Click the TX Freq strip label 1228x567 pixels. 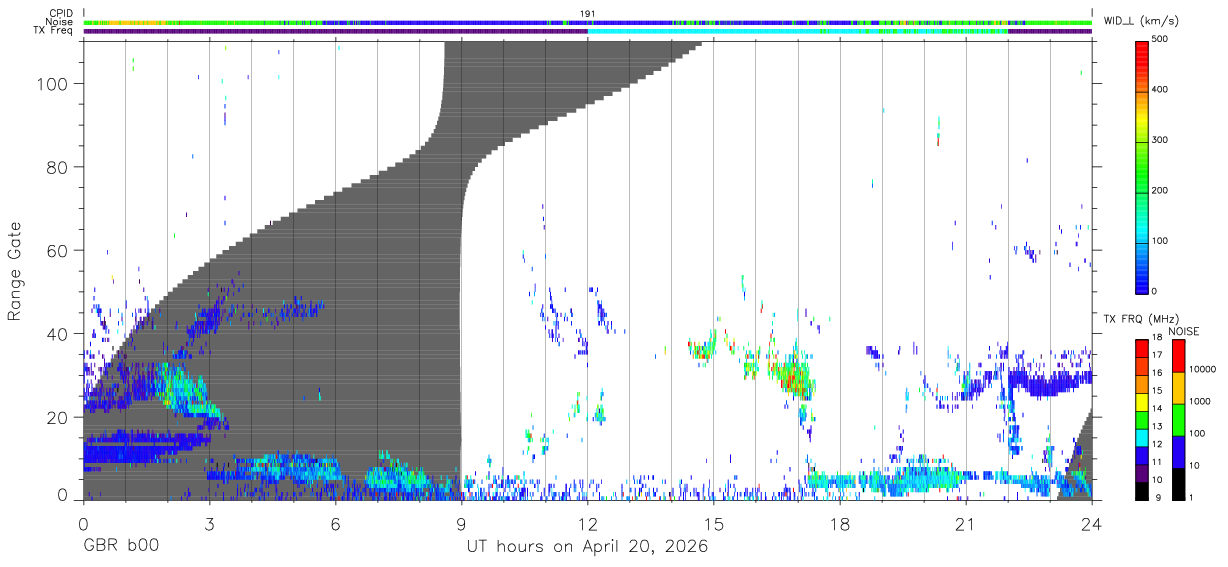click(x=53, y=31)
